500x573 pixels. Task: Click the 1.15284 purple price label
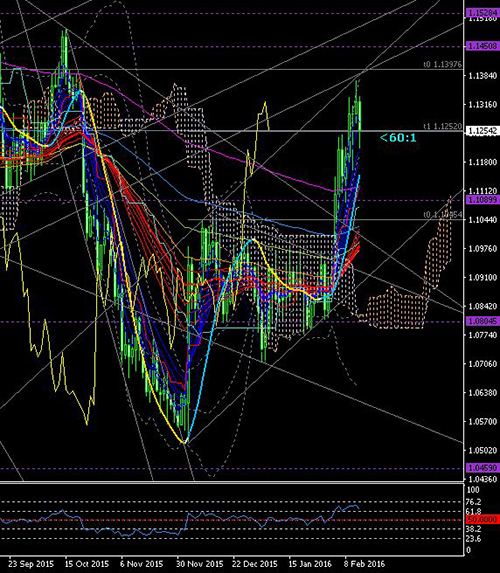coord(483,13)
